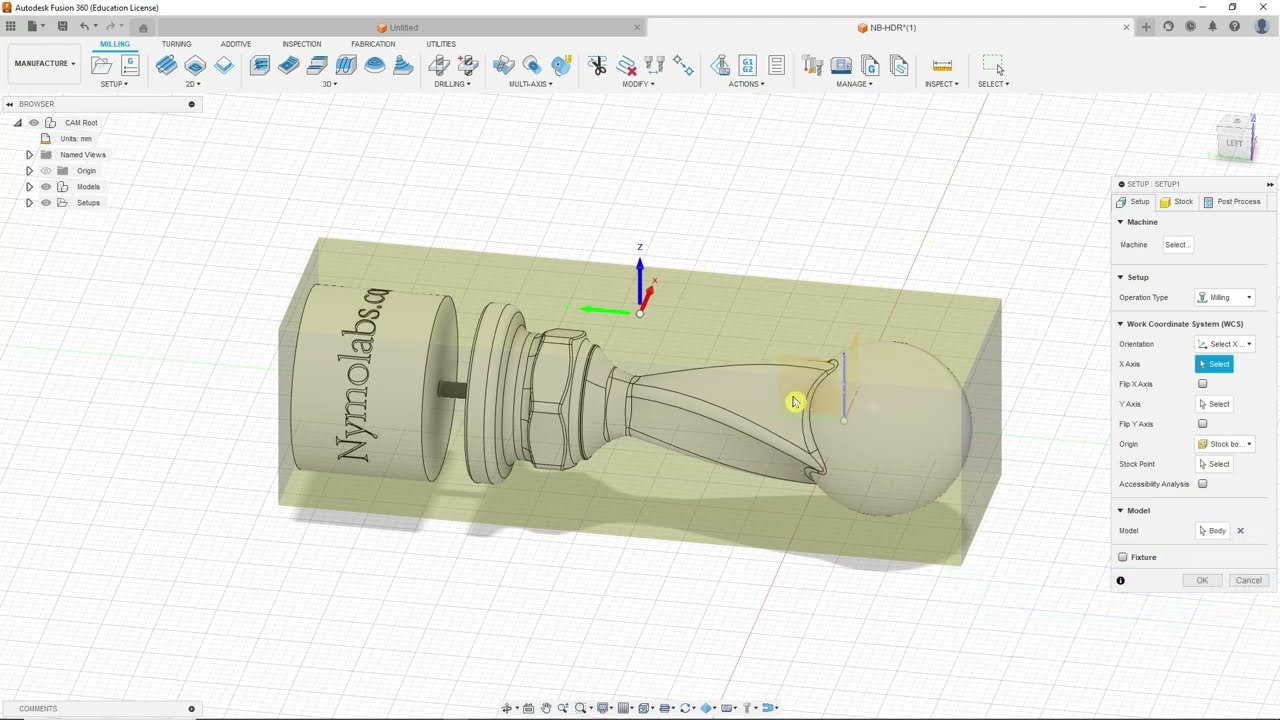Open the data panel grid icon

(10, 27)
